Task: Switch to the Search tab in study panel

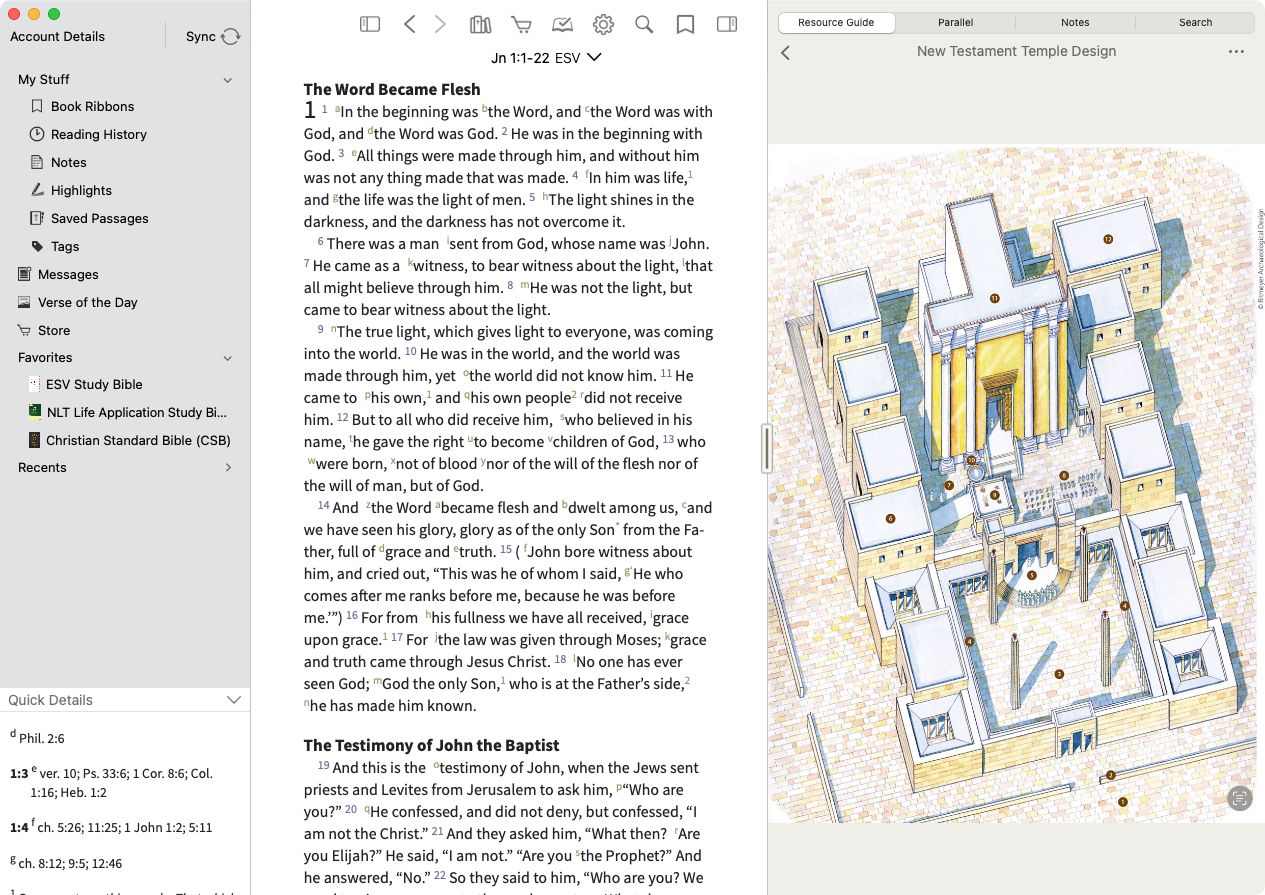Action: (1195, 22)
